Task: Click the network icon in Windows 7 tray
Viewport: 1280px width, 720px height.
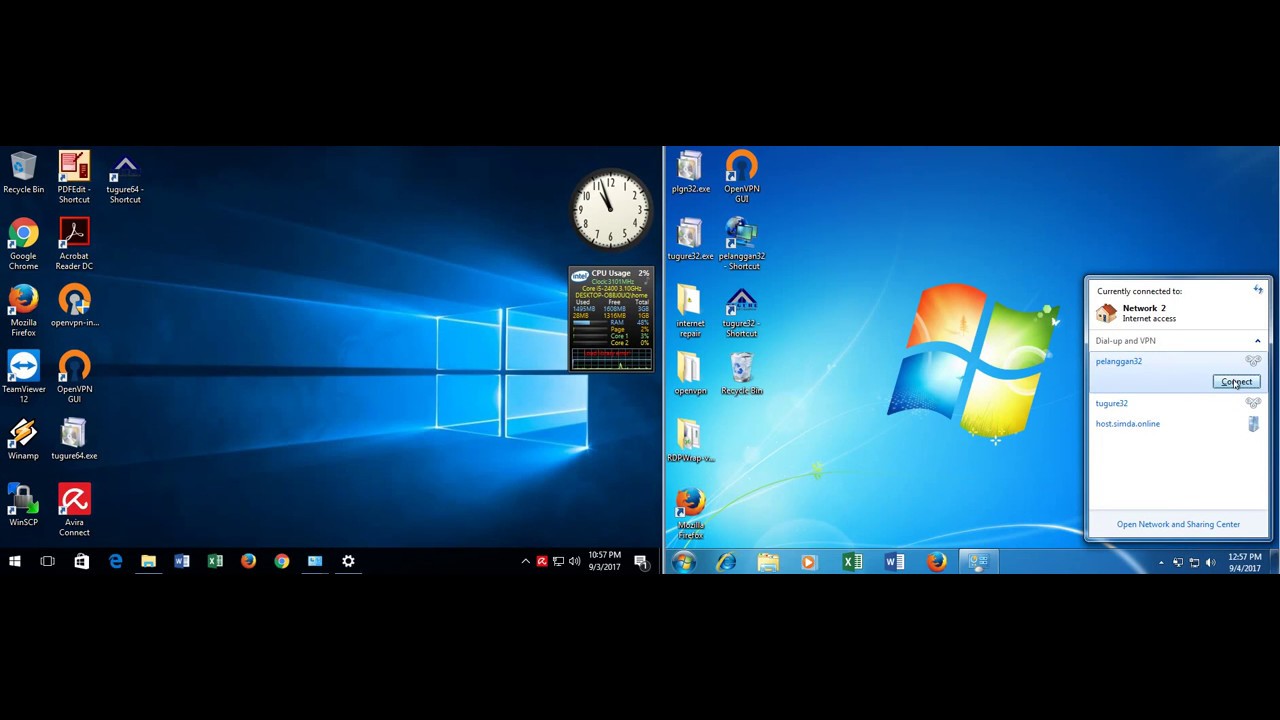Action: (1194, 563)
